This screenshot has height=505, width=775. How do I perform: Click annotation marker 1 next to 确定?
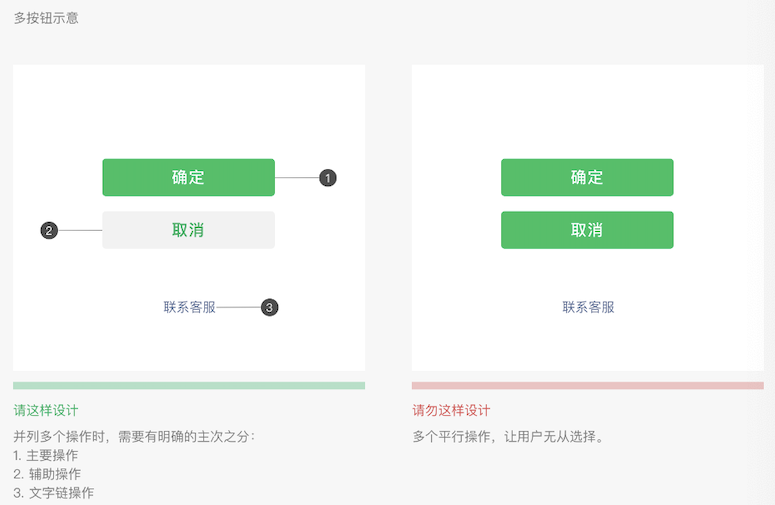pos(328,178)
